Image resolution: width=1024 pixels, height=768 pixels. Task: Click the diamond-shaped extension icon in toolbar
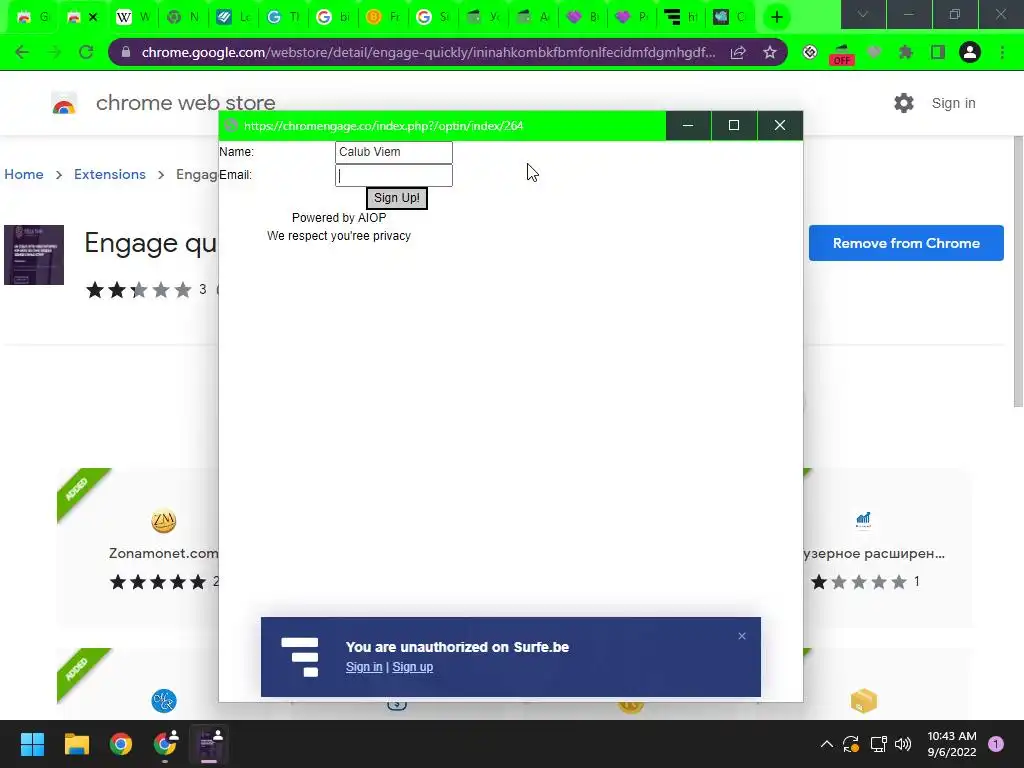(x=810, y=52)
